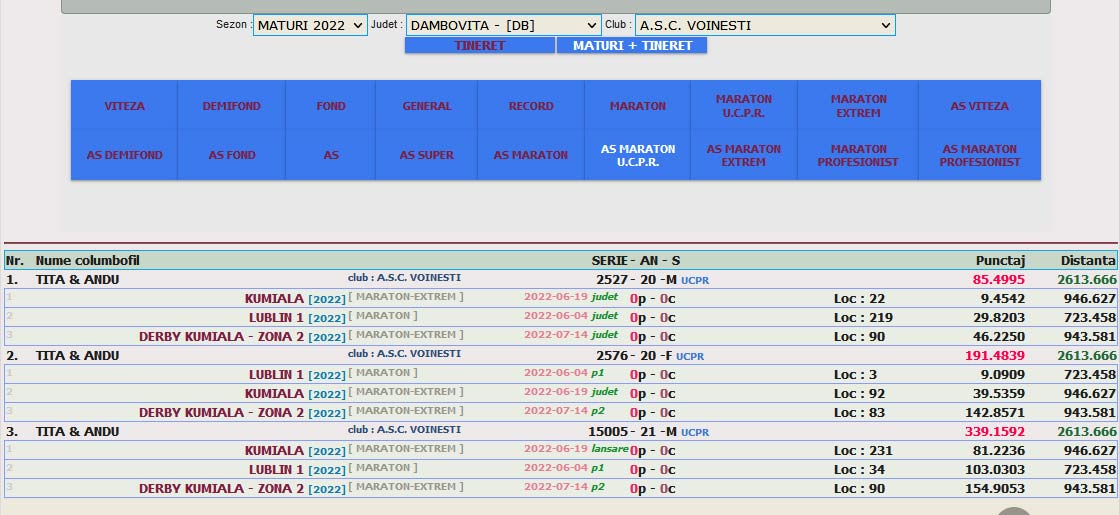The height and width of the screenshot is (515, 1119).
Task: Select the MATURI + TINERET tab
Action: 632,45
